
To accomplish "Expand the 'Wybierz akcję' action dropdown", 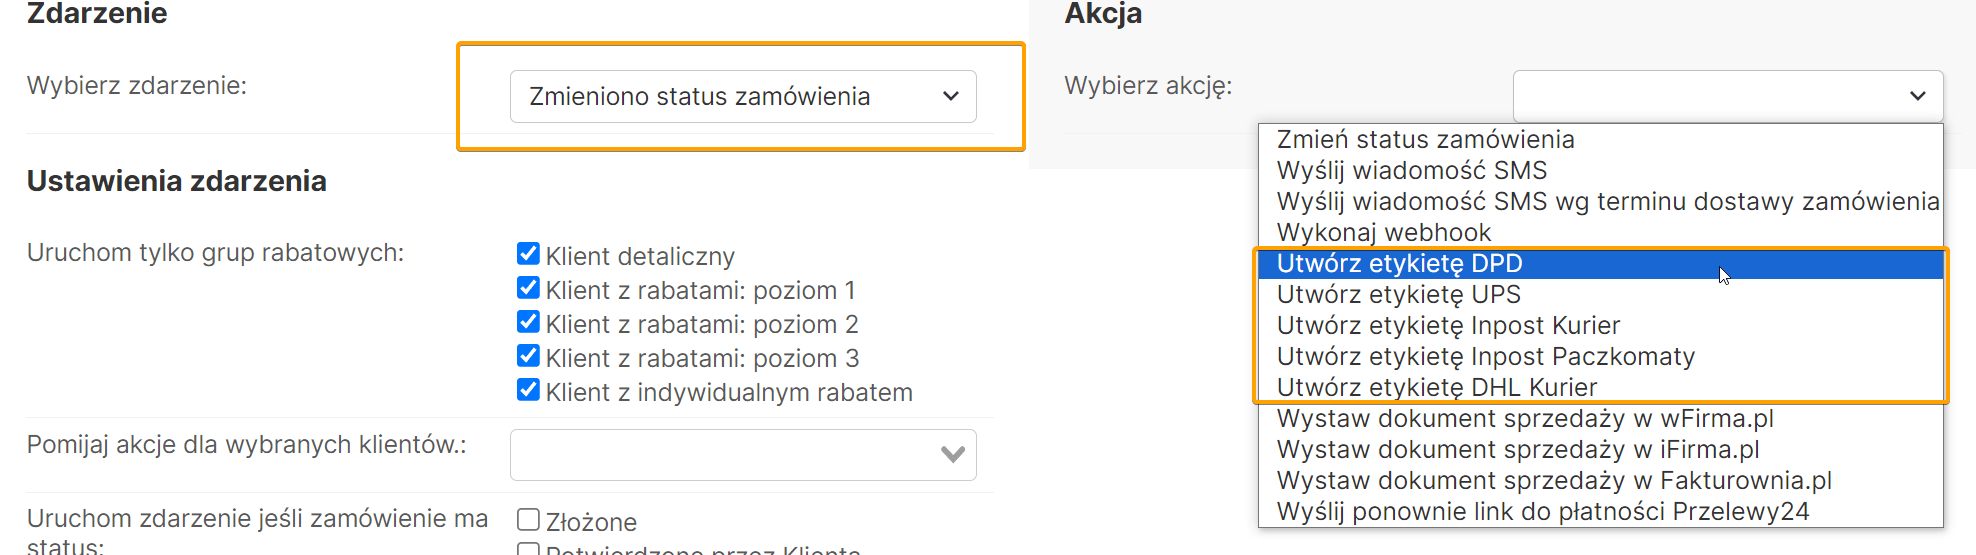I will (x=1727, y=96).
